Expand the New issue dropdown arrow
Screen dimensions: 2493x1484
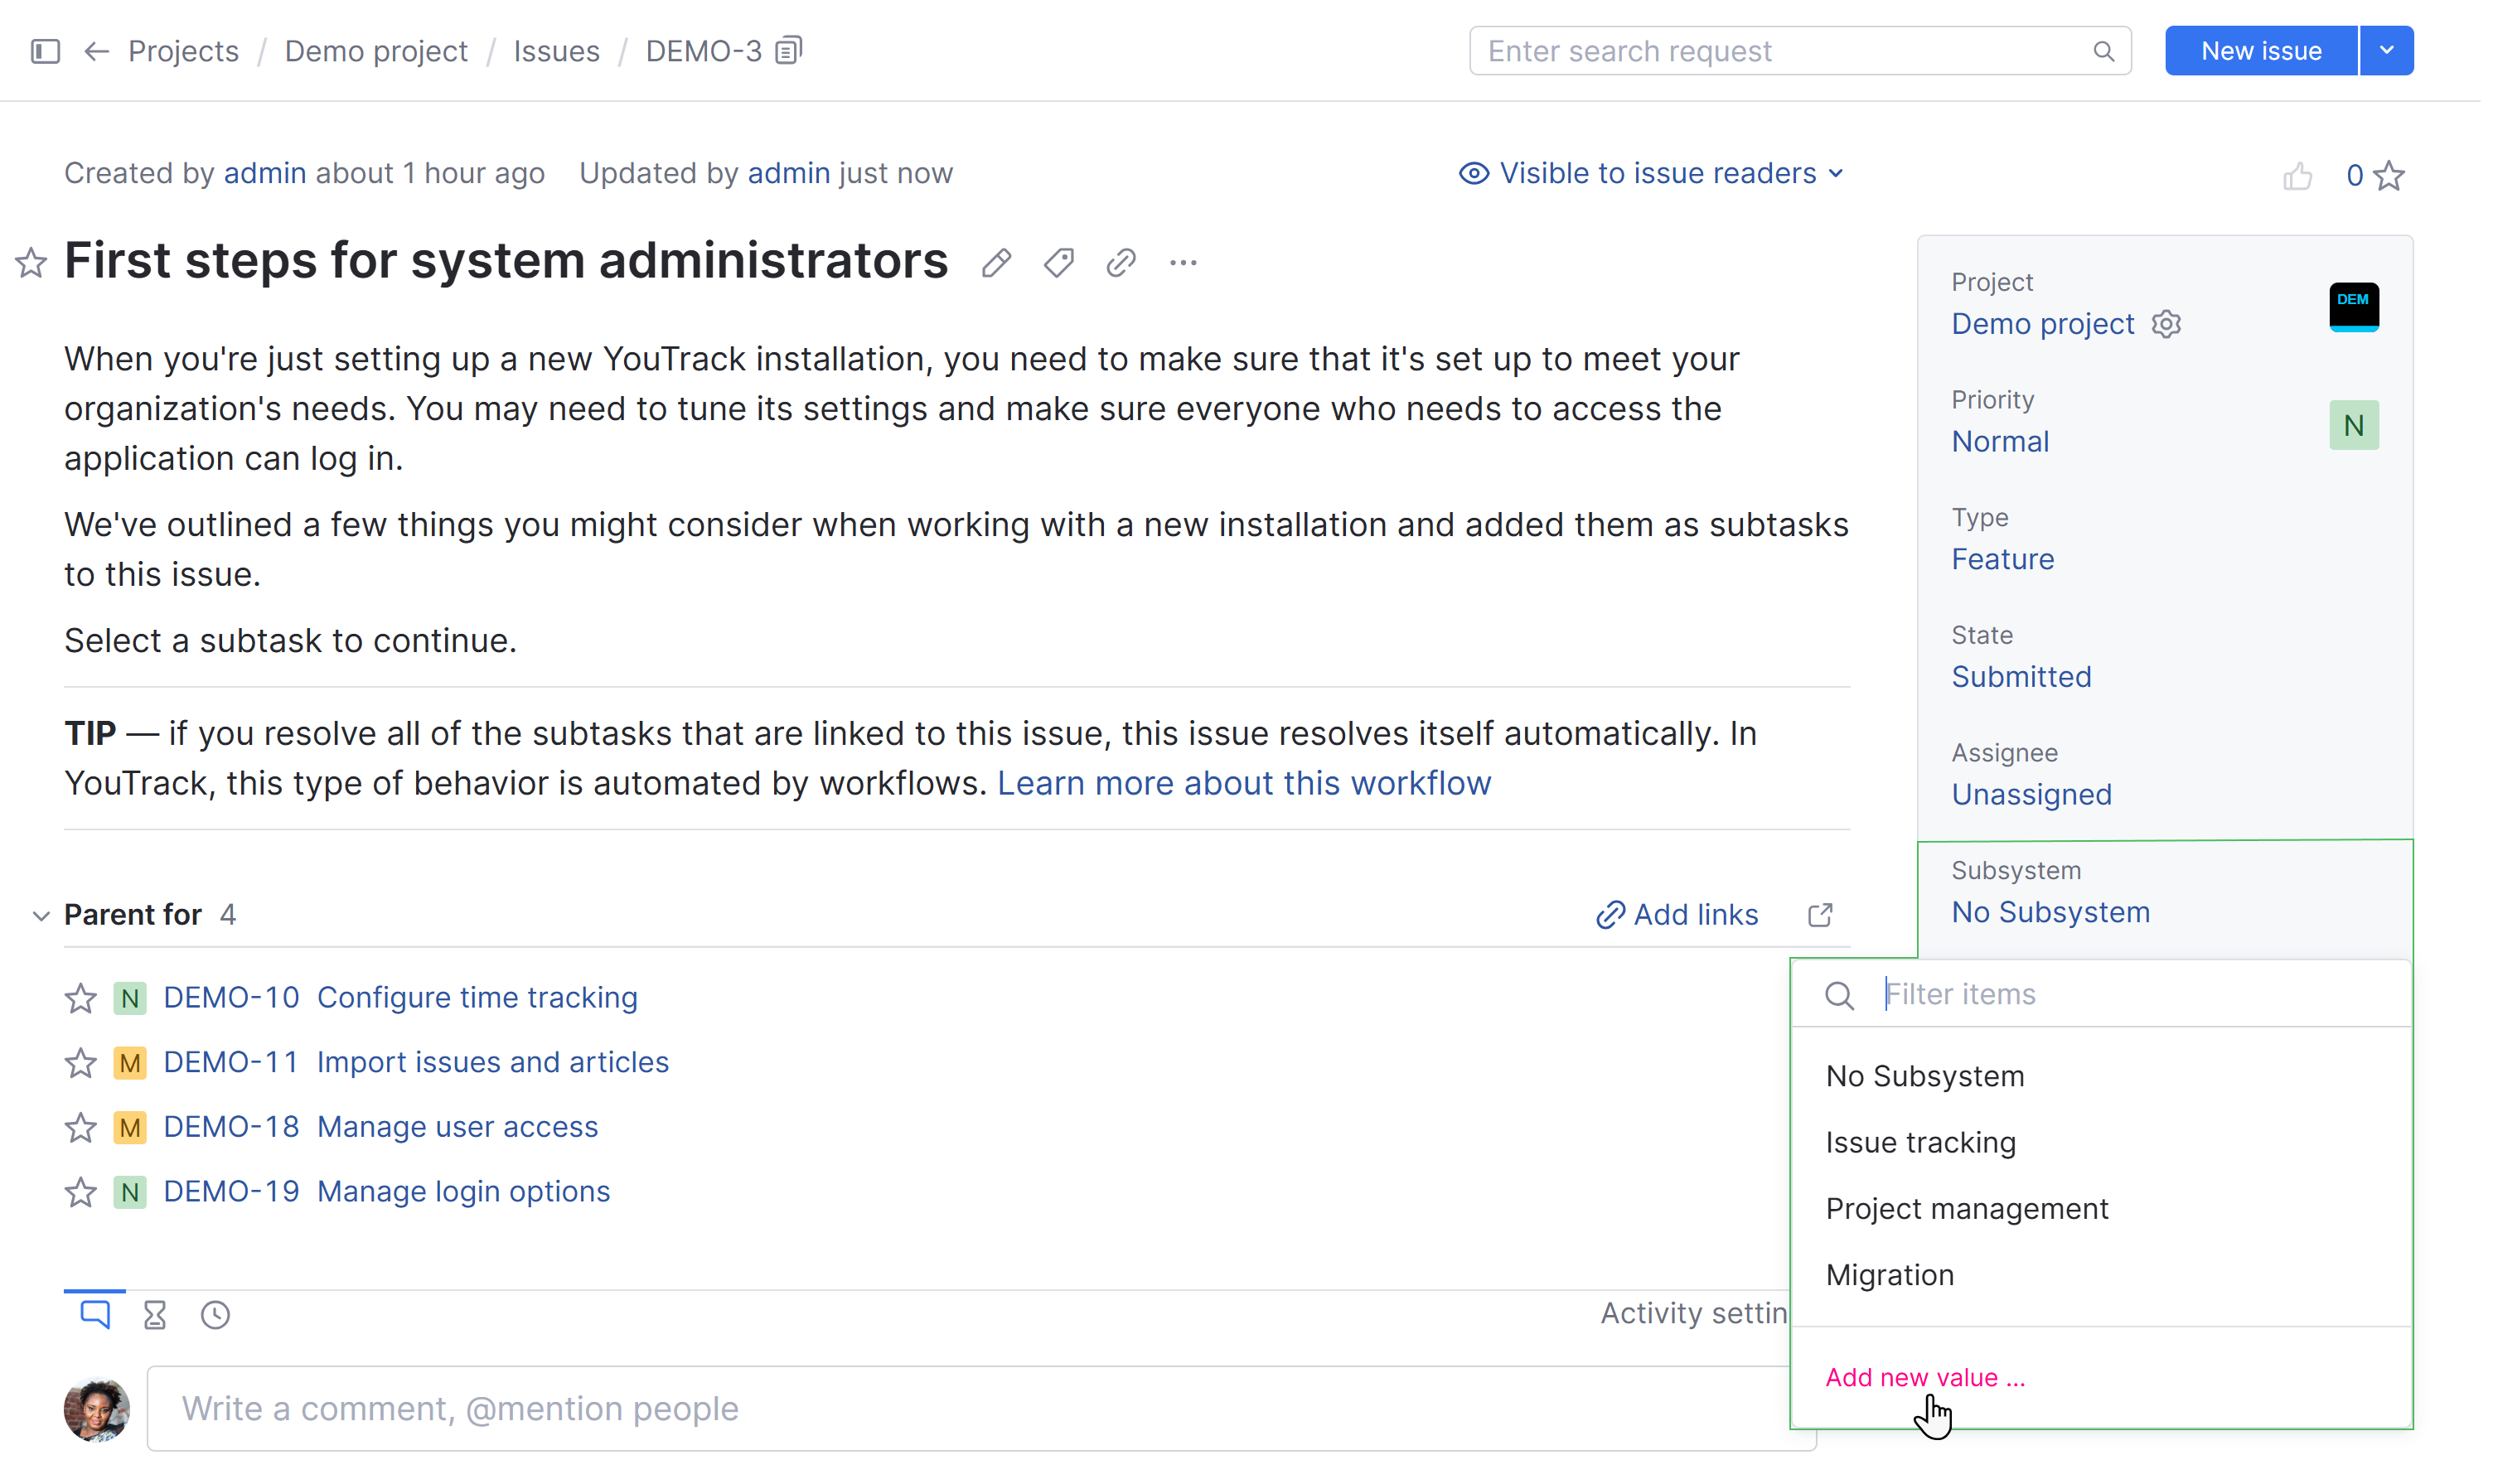tap(2386, 51)
